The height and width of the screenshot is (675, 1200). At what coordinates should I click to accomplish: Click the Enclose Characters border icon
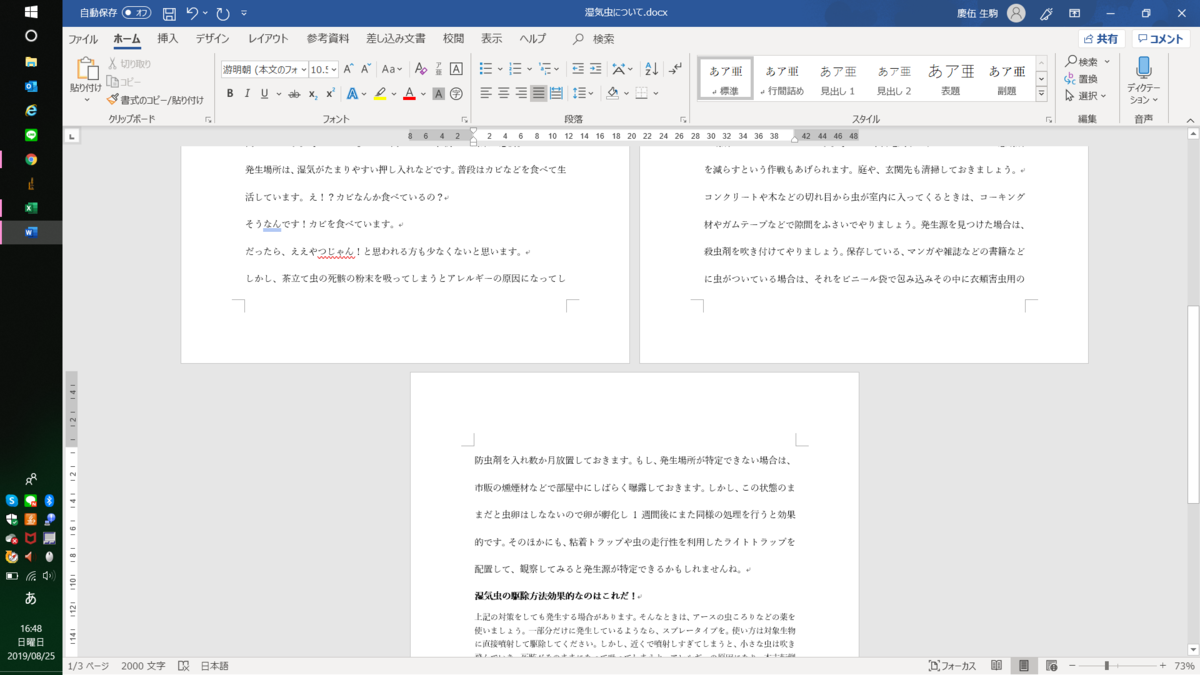pos(456,69)
